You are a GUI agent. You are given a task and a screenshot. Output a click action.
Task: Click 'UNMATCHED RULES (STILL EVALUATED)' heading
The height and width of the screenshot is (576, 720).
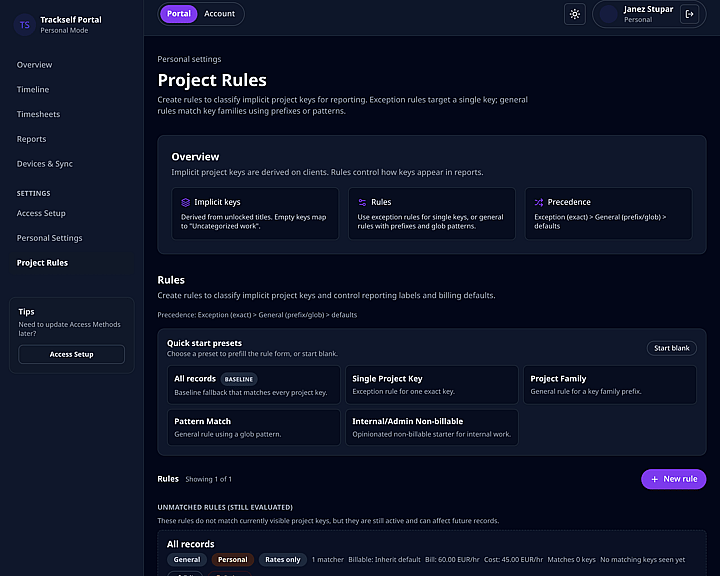coord(225,507)
